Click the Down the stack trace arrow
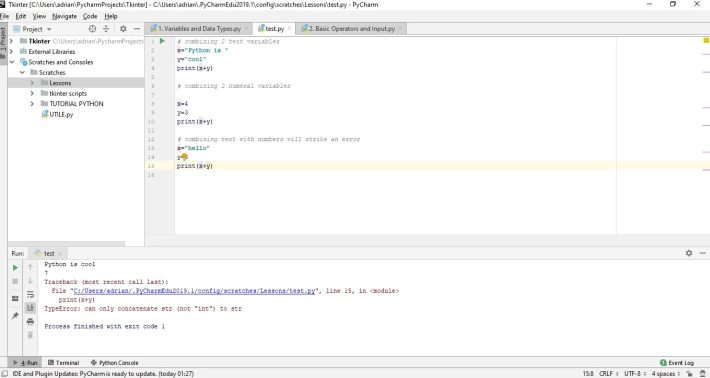This screenshot has height=378, width=710. click(x=30, y=281)
